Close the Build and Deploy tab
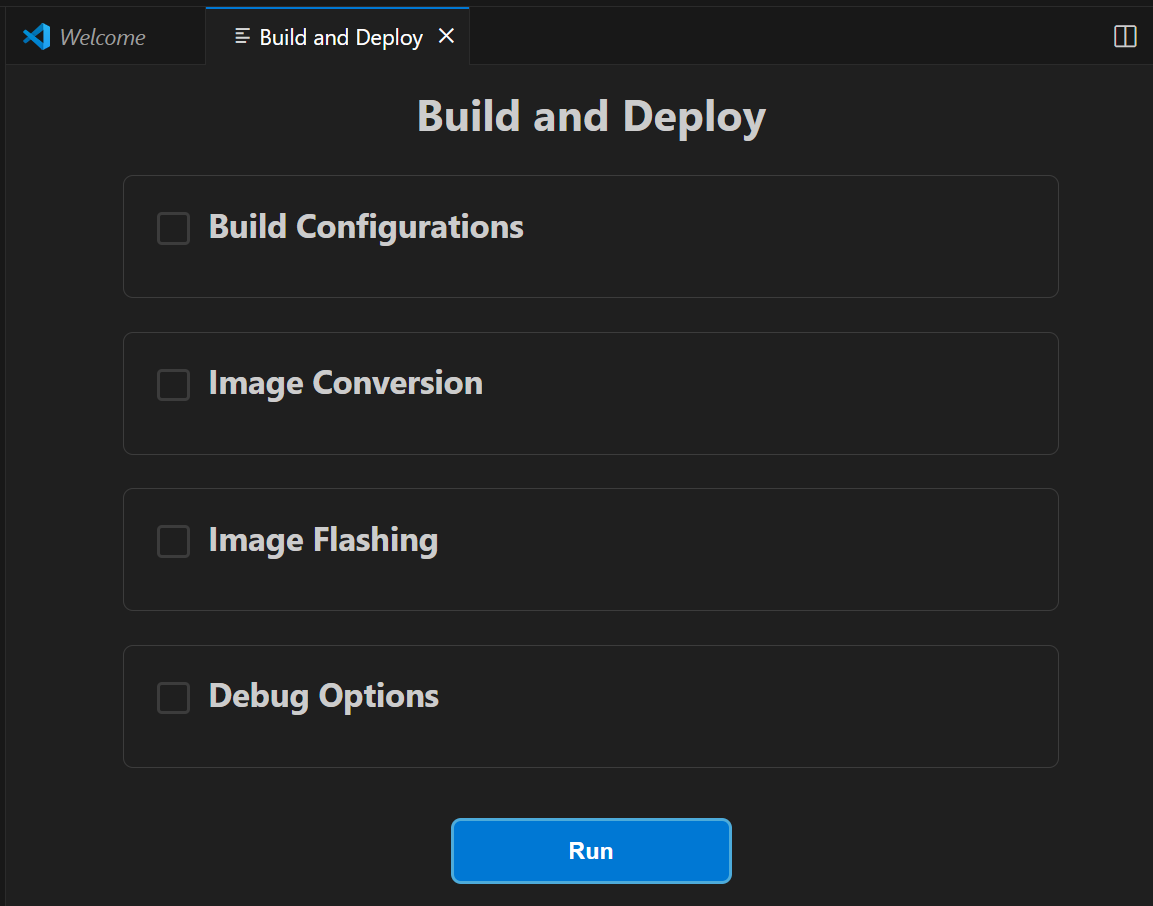Screen dimensions: 1153x906 [x=447, y=36]
